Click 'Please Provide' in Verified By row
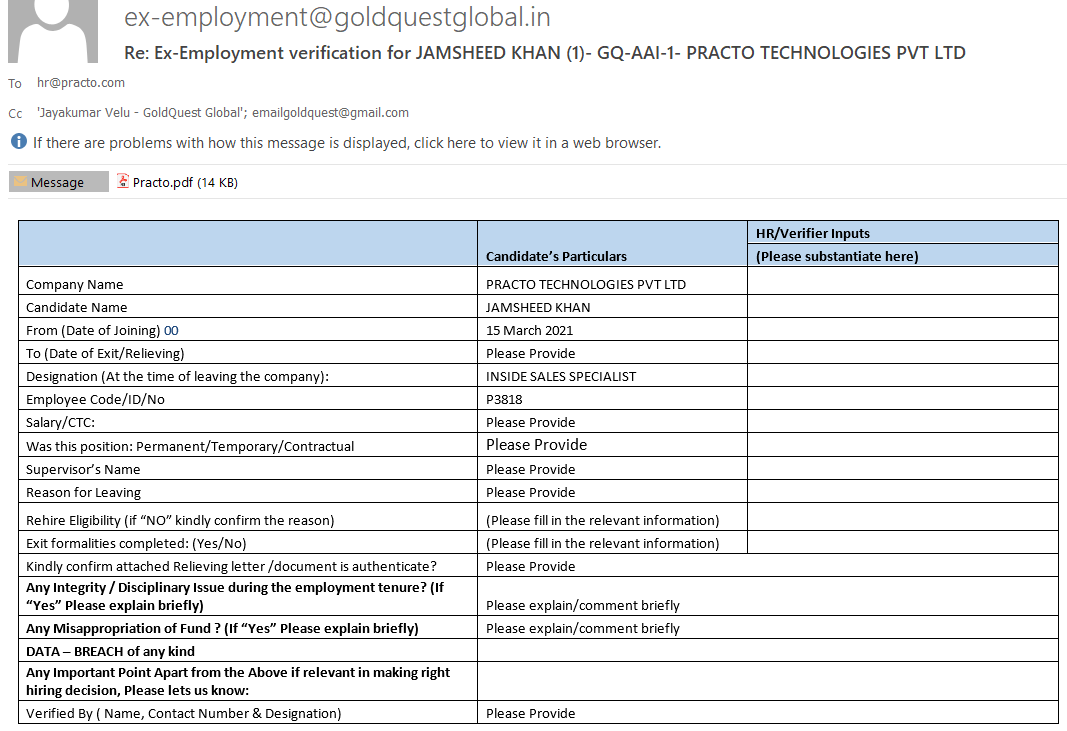The width and height of the screenshot is (1067, 731). pyautogui.click(x=530, y=713)
